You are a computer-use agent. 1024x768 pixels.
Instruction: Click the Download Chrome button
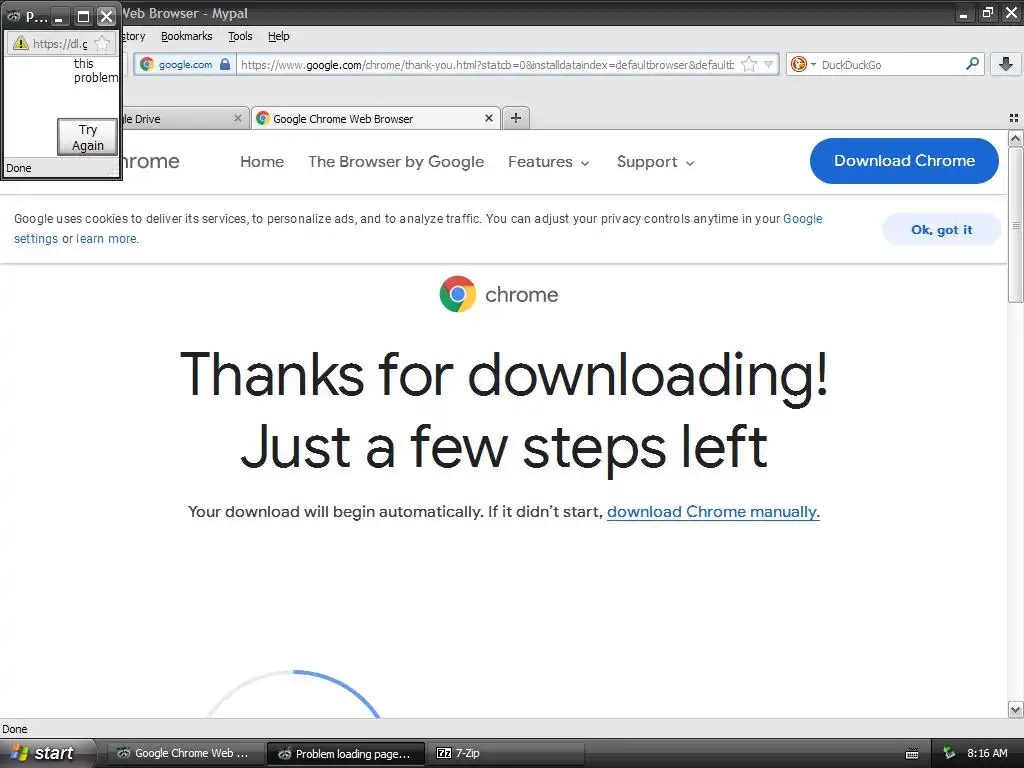coord(904,161)
